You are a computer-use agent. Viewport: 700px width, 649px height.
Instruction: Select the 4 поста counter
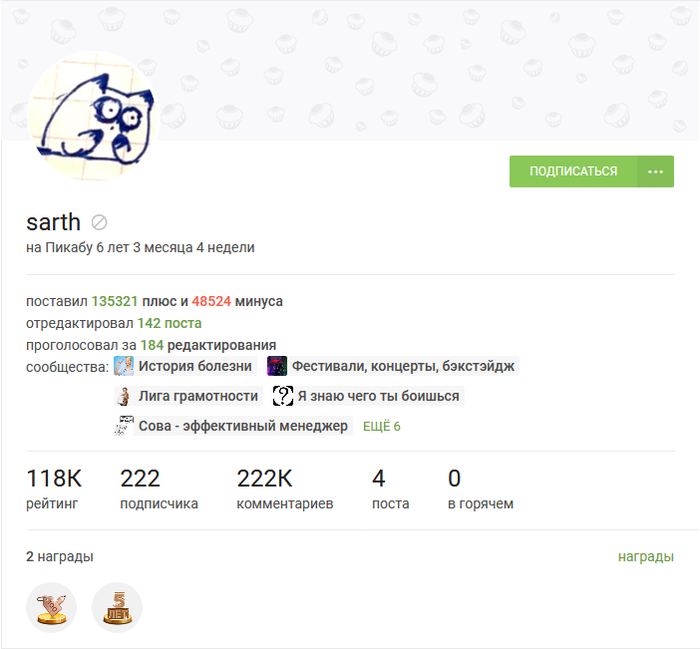(390, 489)
